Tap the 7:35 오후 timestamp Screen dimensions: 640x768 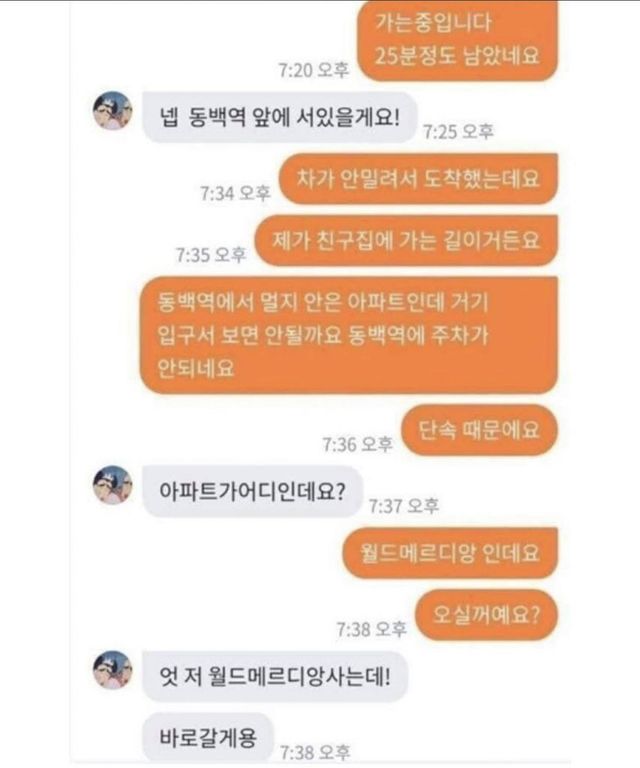[x=211, y=255]
